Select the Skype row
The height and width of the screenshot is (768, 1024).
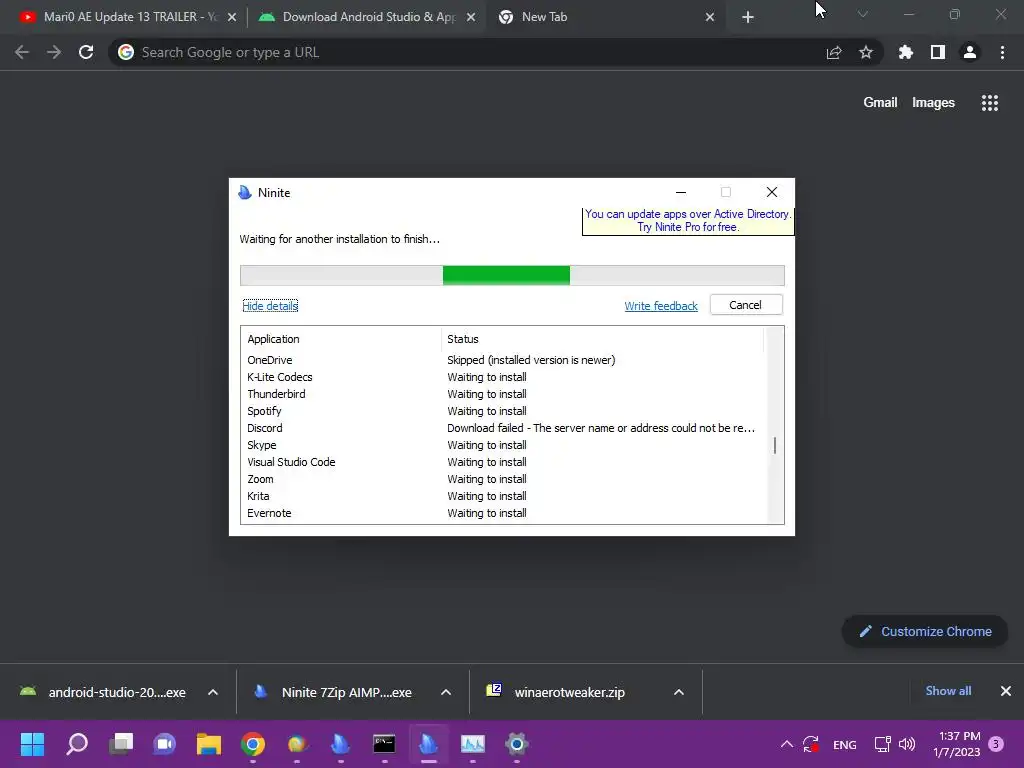pyautogui.click(x=502, y=445)
